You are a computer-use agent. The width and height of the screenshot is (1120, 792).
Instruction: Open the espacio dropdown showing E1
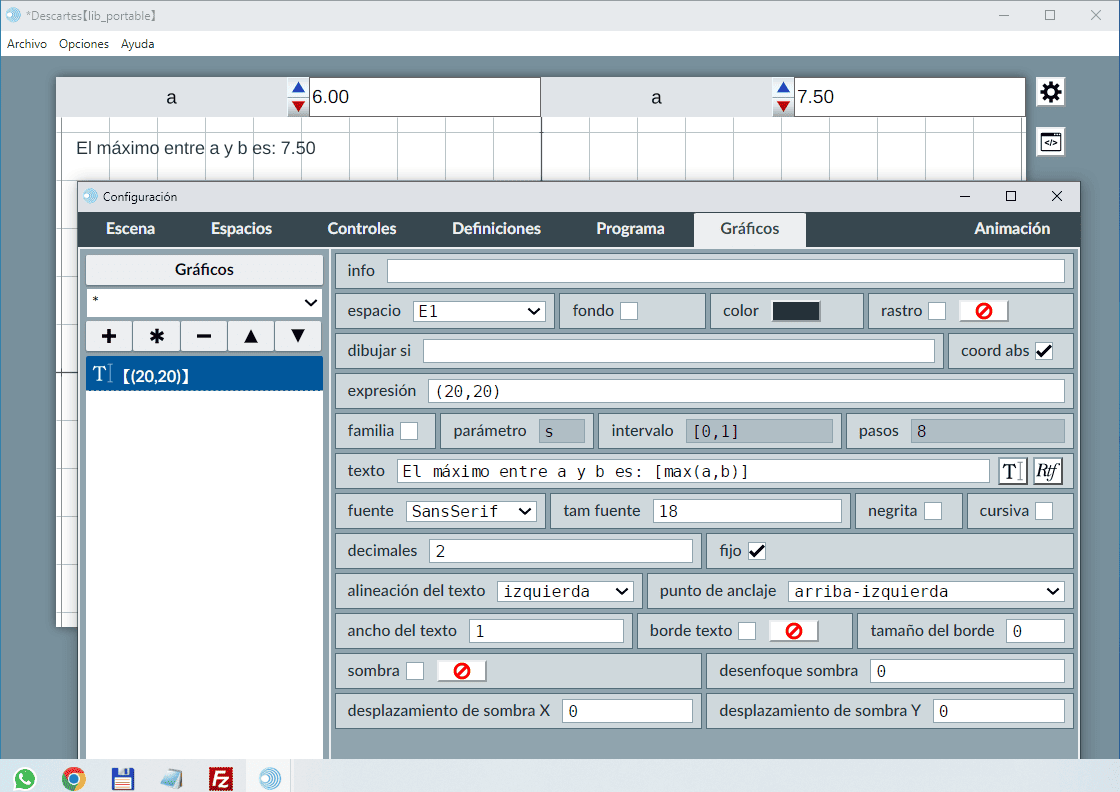[479, 311]
